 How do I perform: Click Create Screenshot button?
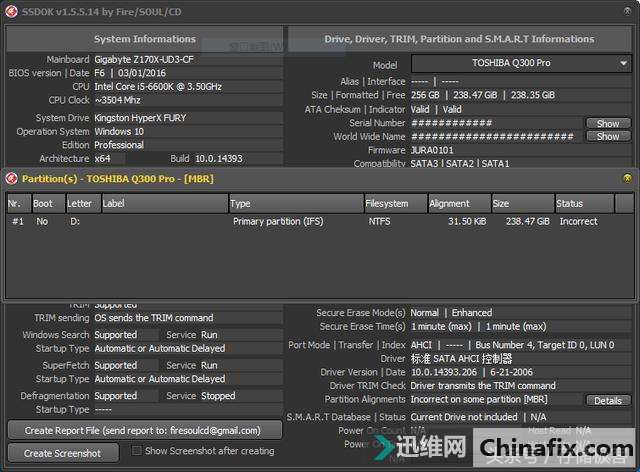point(63,453)
